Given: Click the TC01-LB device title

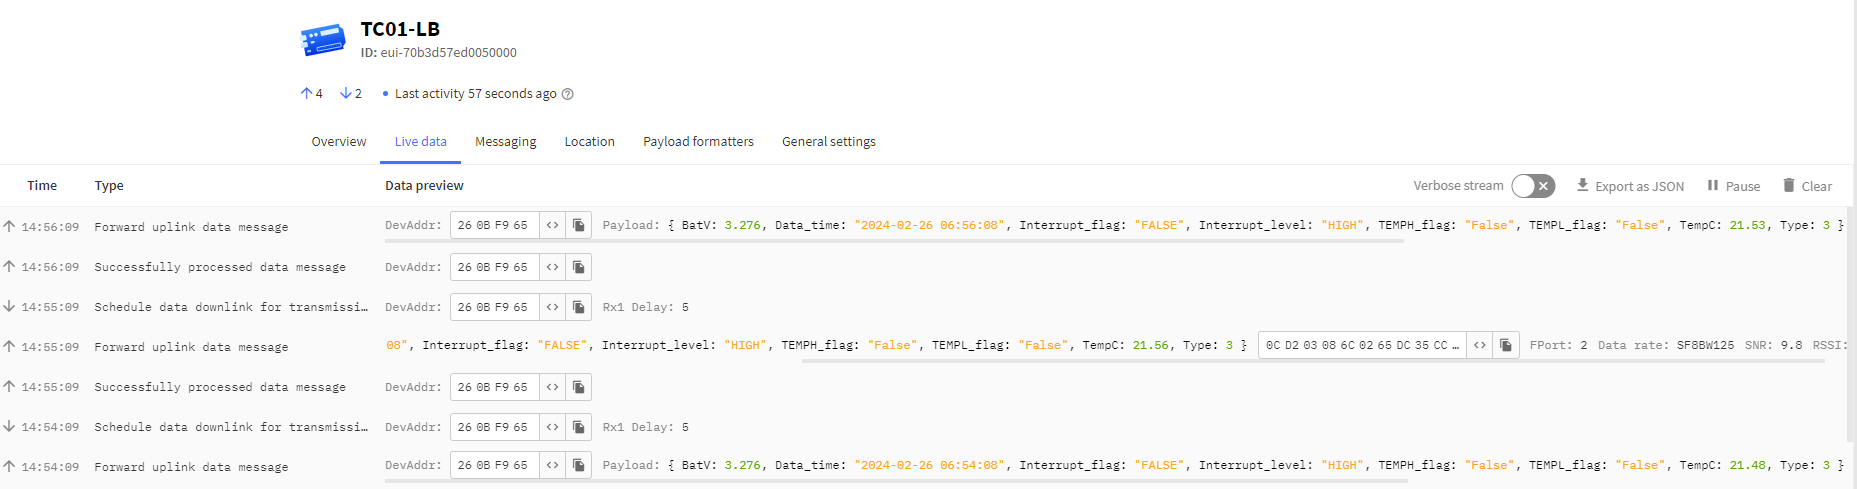Looking at the screenshot, I should [400, 29].
